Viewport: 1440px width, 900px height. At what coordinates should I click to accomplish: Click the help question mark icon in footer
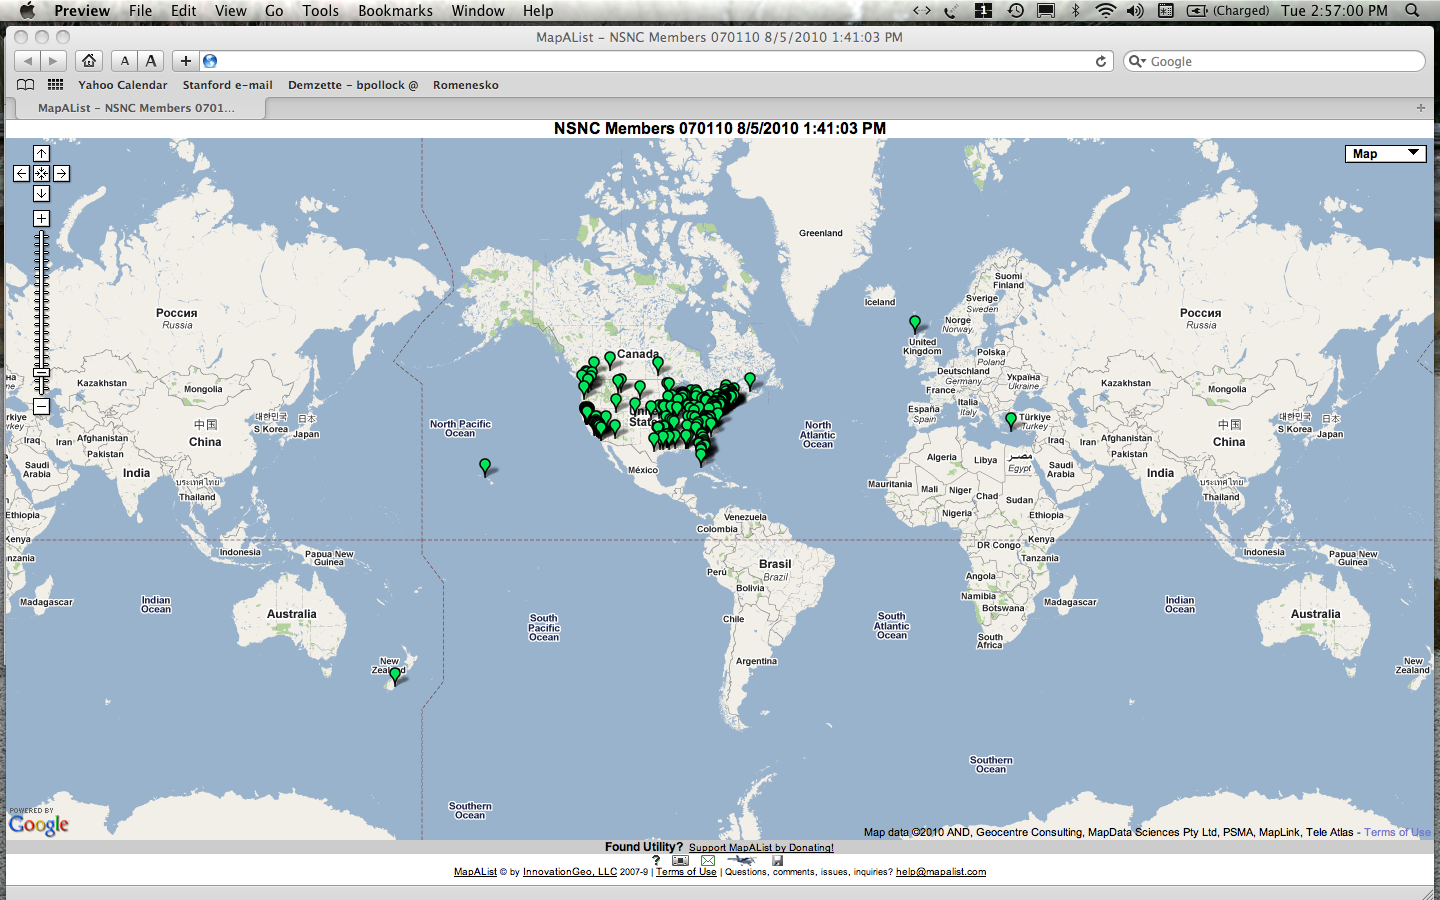[656, 860]
